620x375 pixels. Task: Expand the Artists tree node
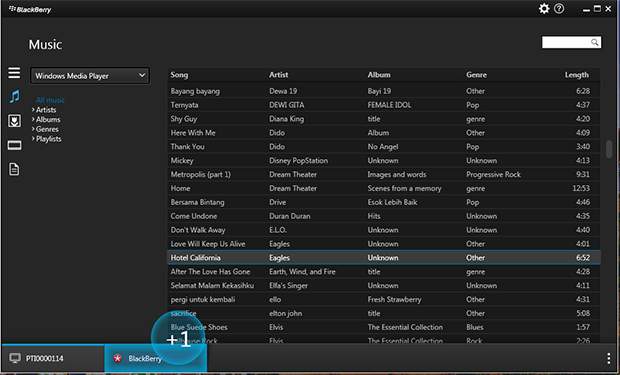coord(33,110)
